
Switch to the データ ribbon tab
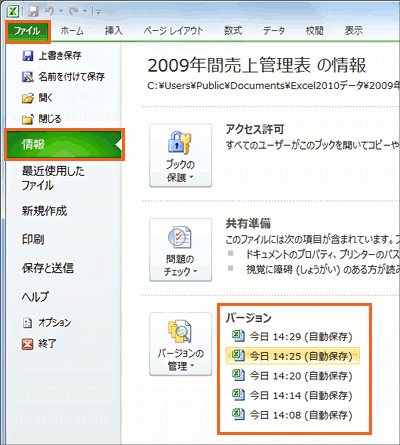point(274,31)
